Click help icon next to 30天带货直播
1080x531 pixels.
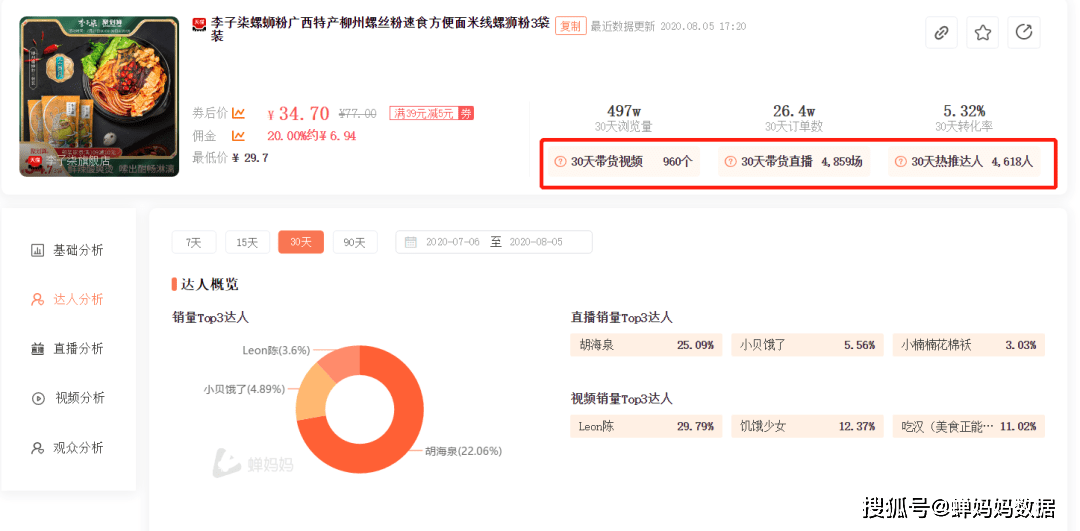click(x=730, y=161)
